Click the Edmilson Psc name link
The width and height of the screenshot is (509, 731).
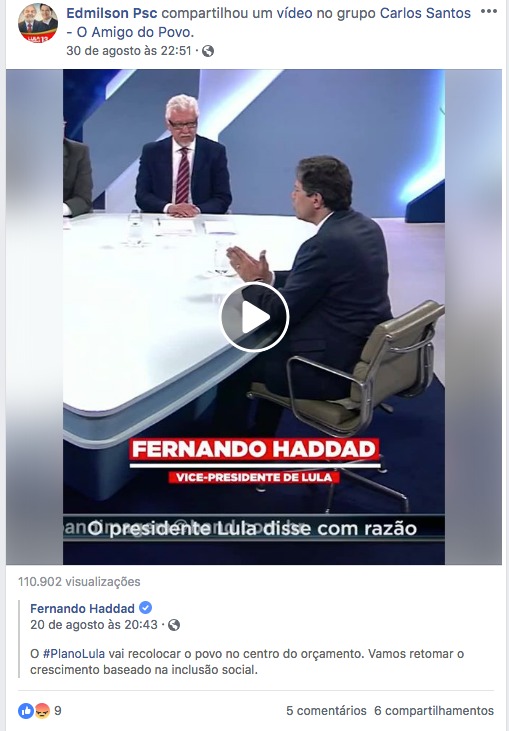[112, 13]
